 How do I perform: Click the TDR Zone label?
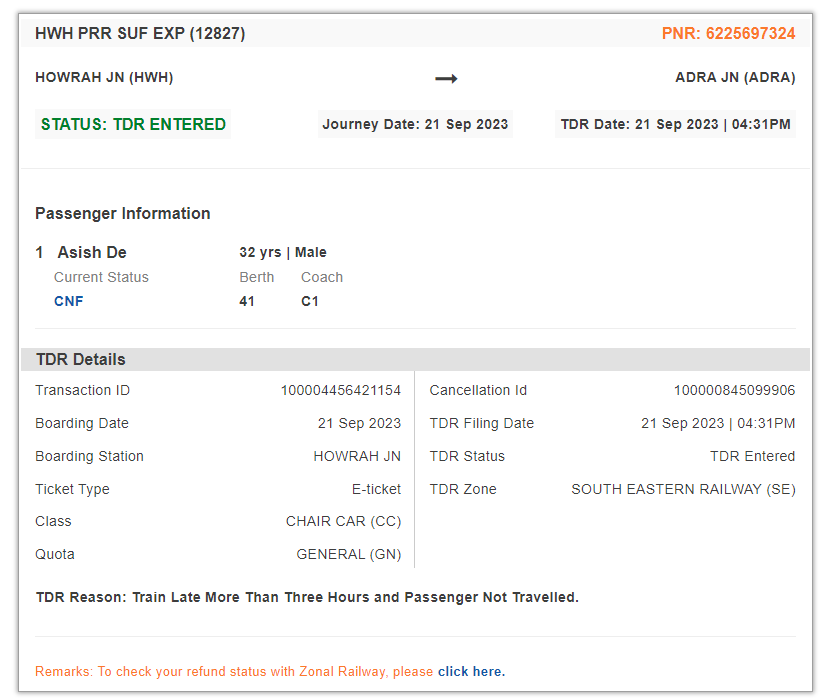[x=463, y=489]
